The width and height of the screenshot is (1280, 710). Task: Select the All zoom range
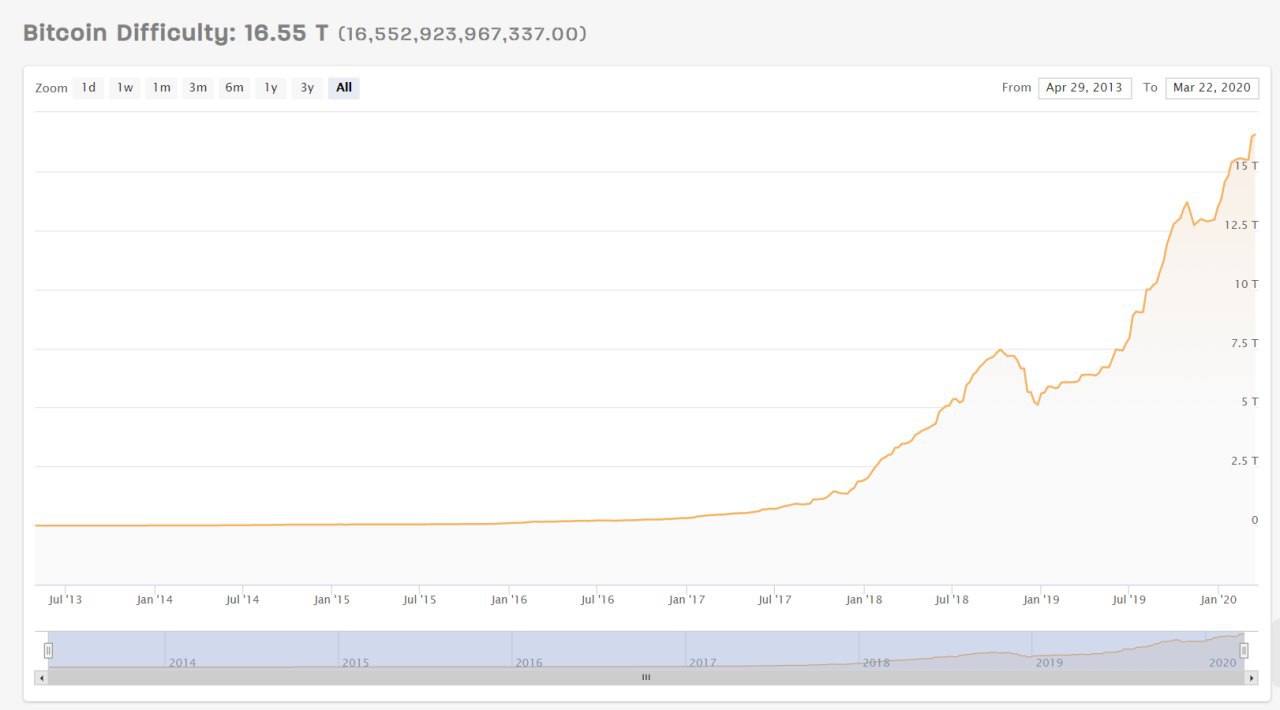pyautogui.click(x=344, y=88)
